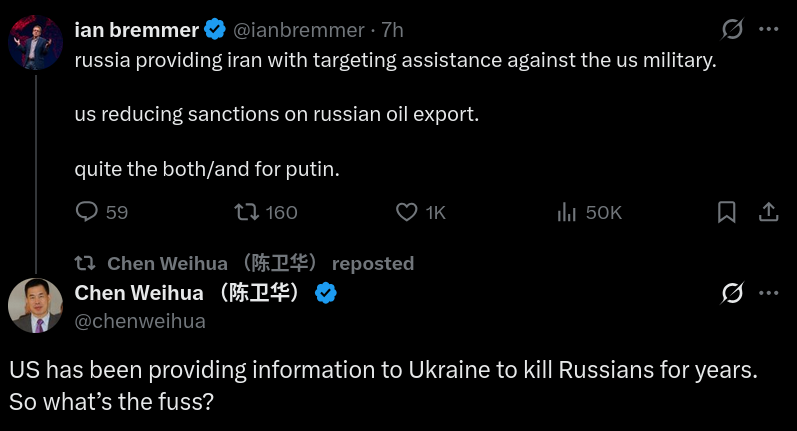
Task: Open Grok icon on Bremmer's tweet
Action: coord(732,30)
